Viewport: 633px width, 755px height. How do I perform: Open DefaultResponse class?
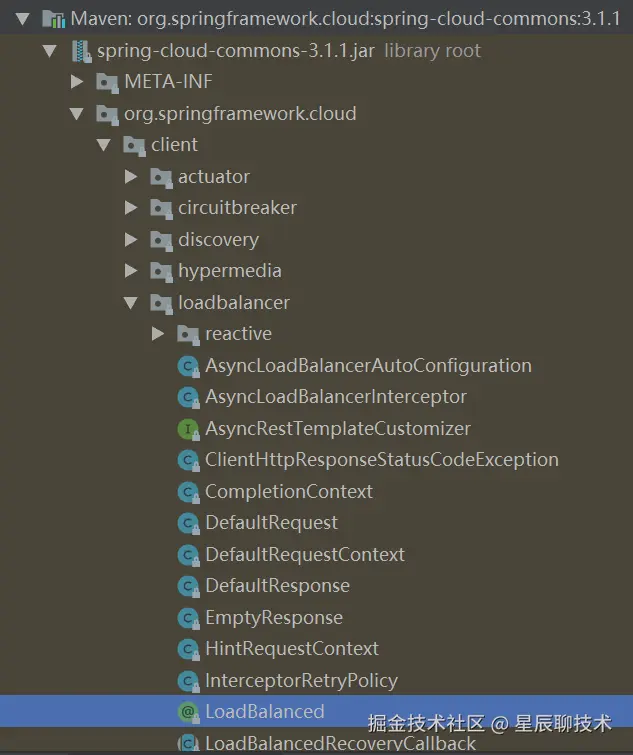tap(277, 586)
